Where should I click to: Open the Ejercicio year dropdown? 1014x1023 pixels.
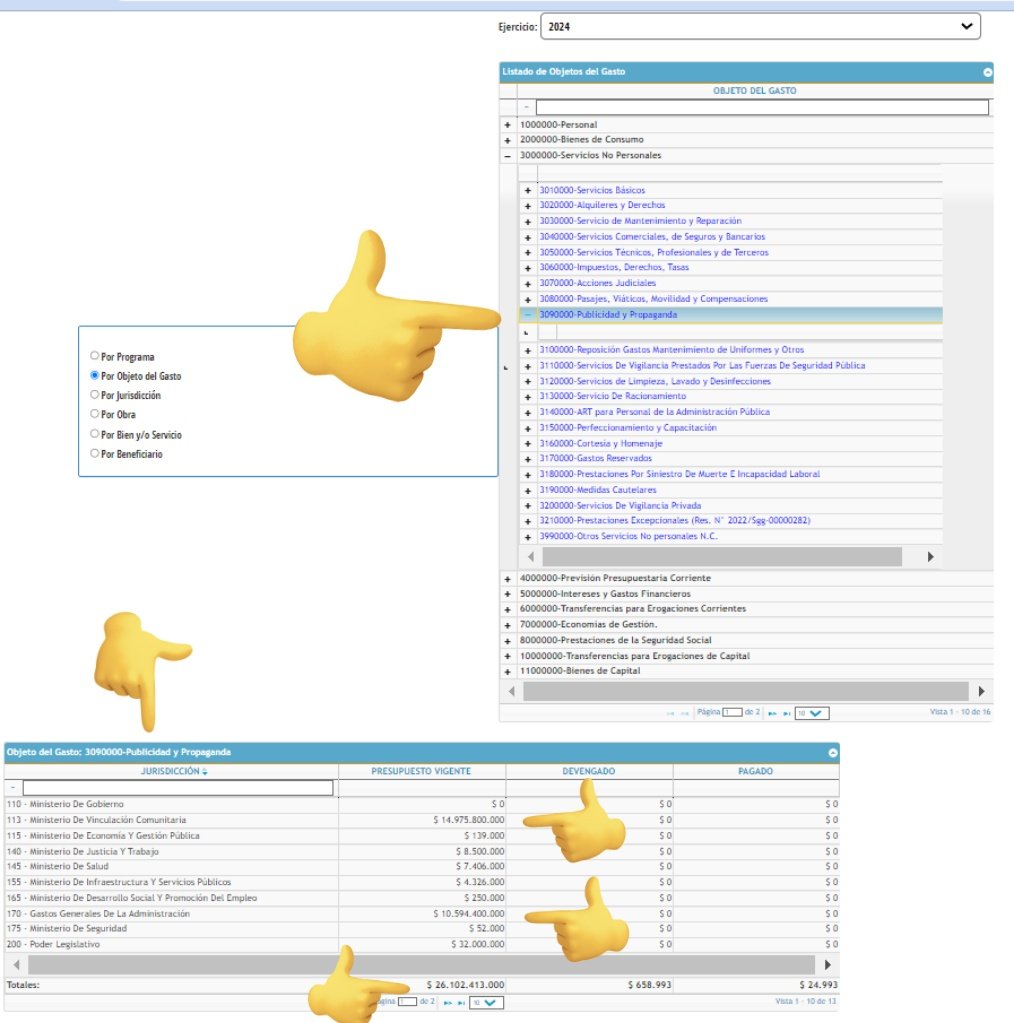coord(760,27)
